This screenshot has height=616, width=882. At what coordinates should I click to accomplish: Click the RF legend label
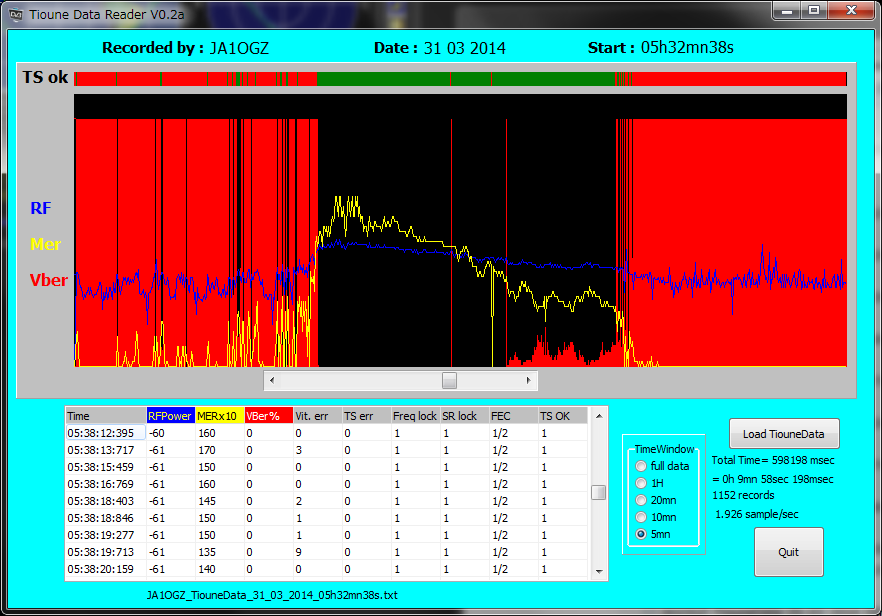click(x=40, y=208)
